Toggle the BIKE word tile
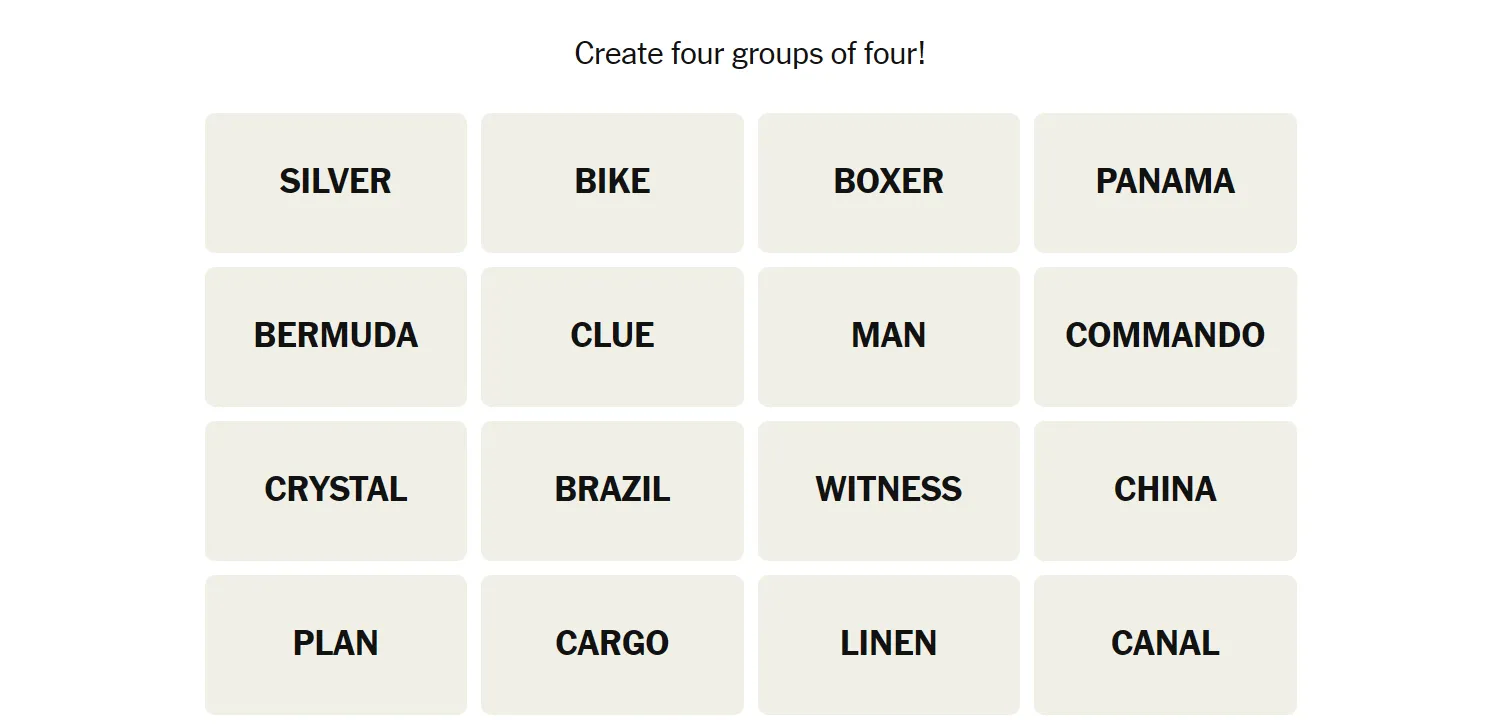The height and width of the screenshot is (724, 1500). coord(612,182)
